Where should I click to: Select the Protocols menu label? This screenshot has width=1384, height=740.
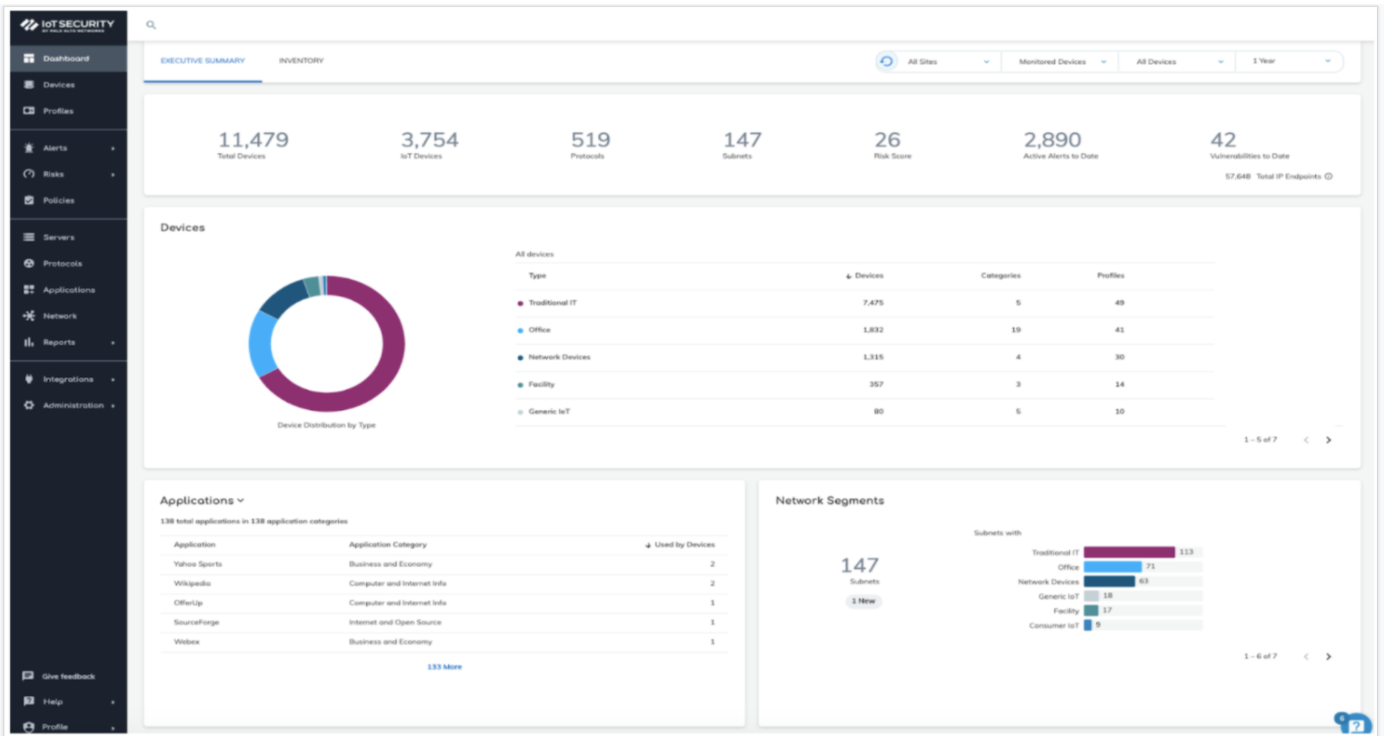pos(62,263)
